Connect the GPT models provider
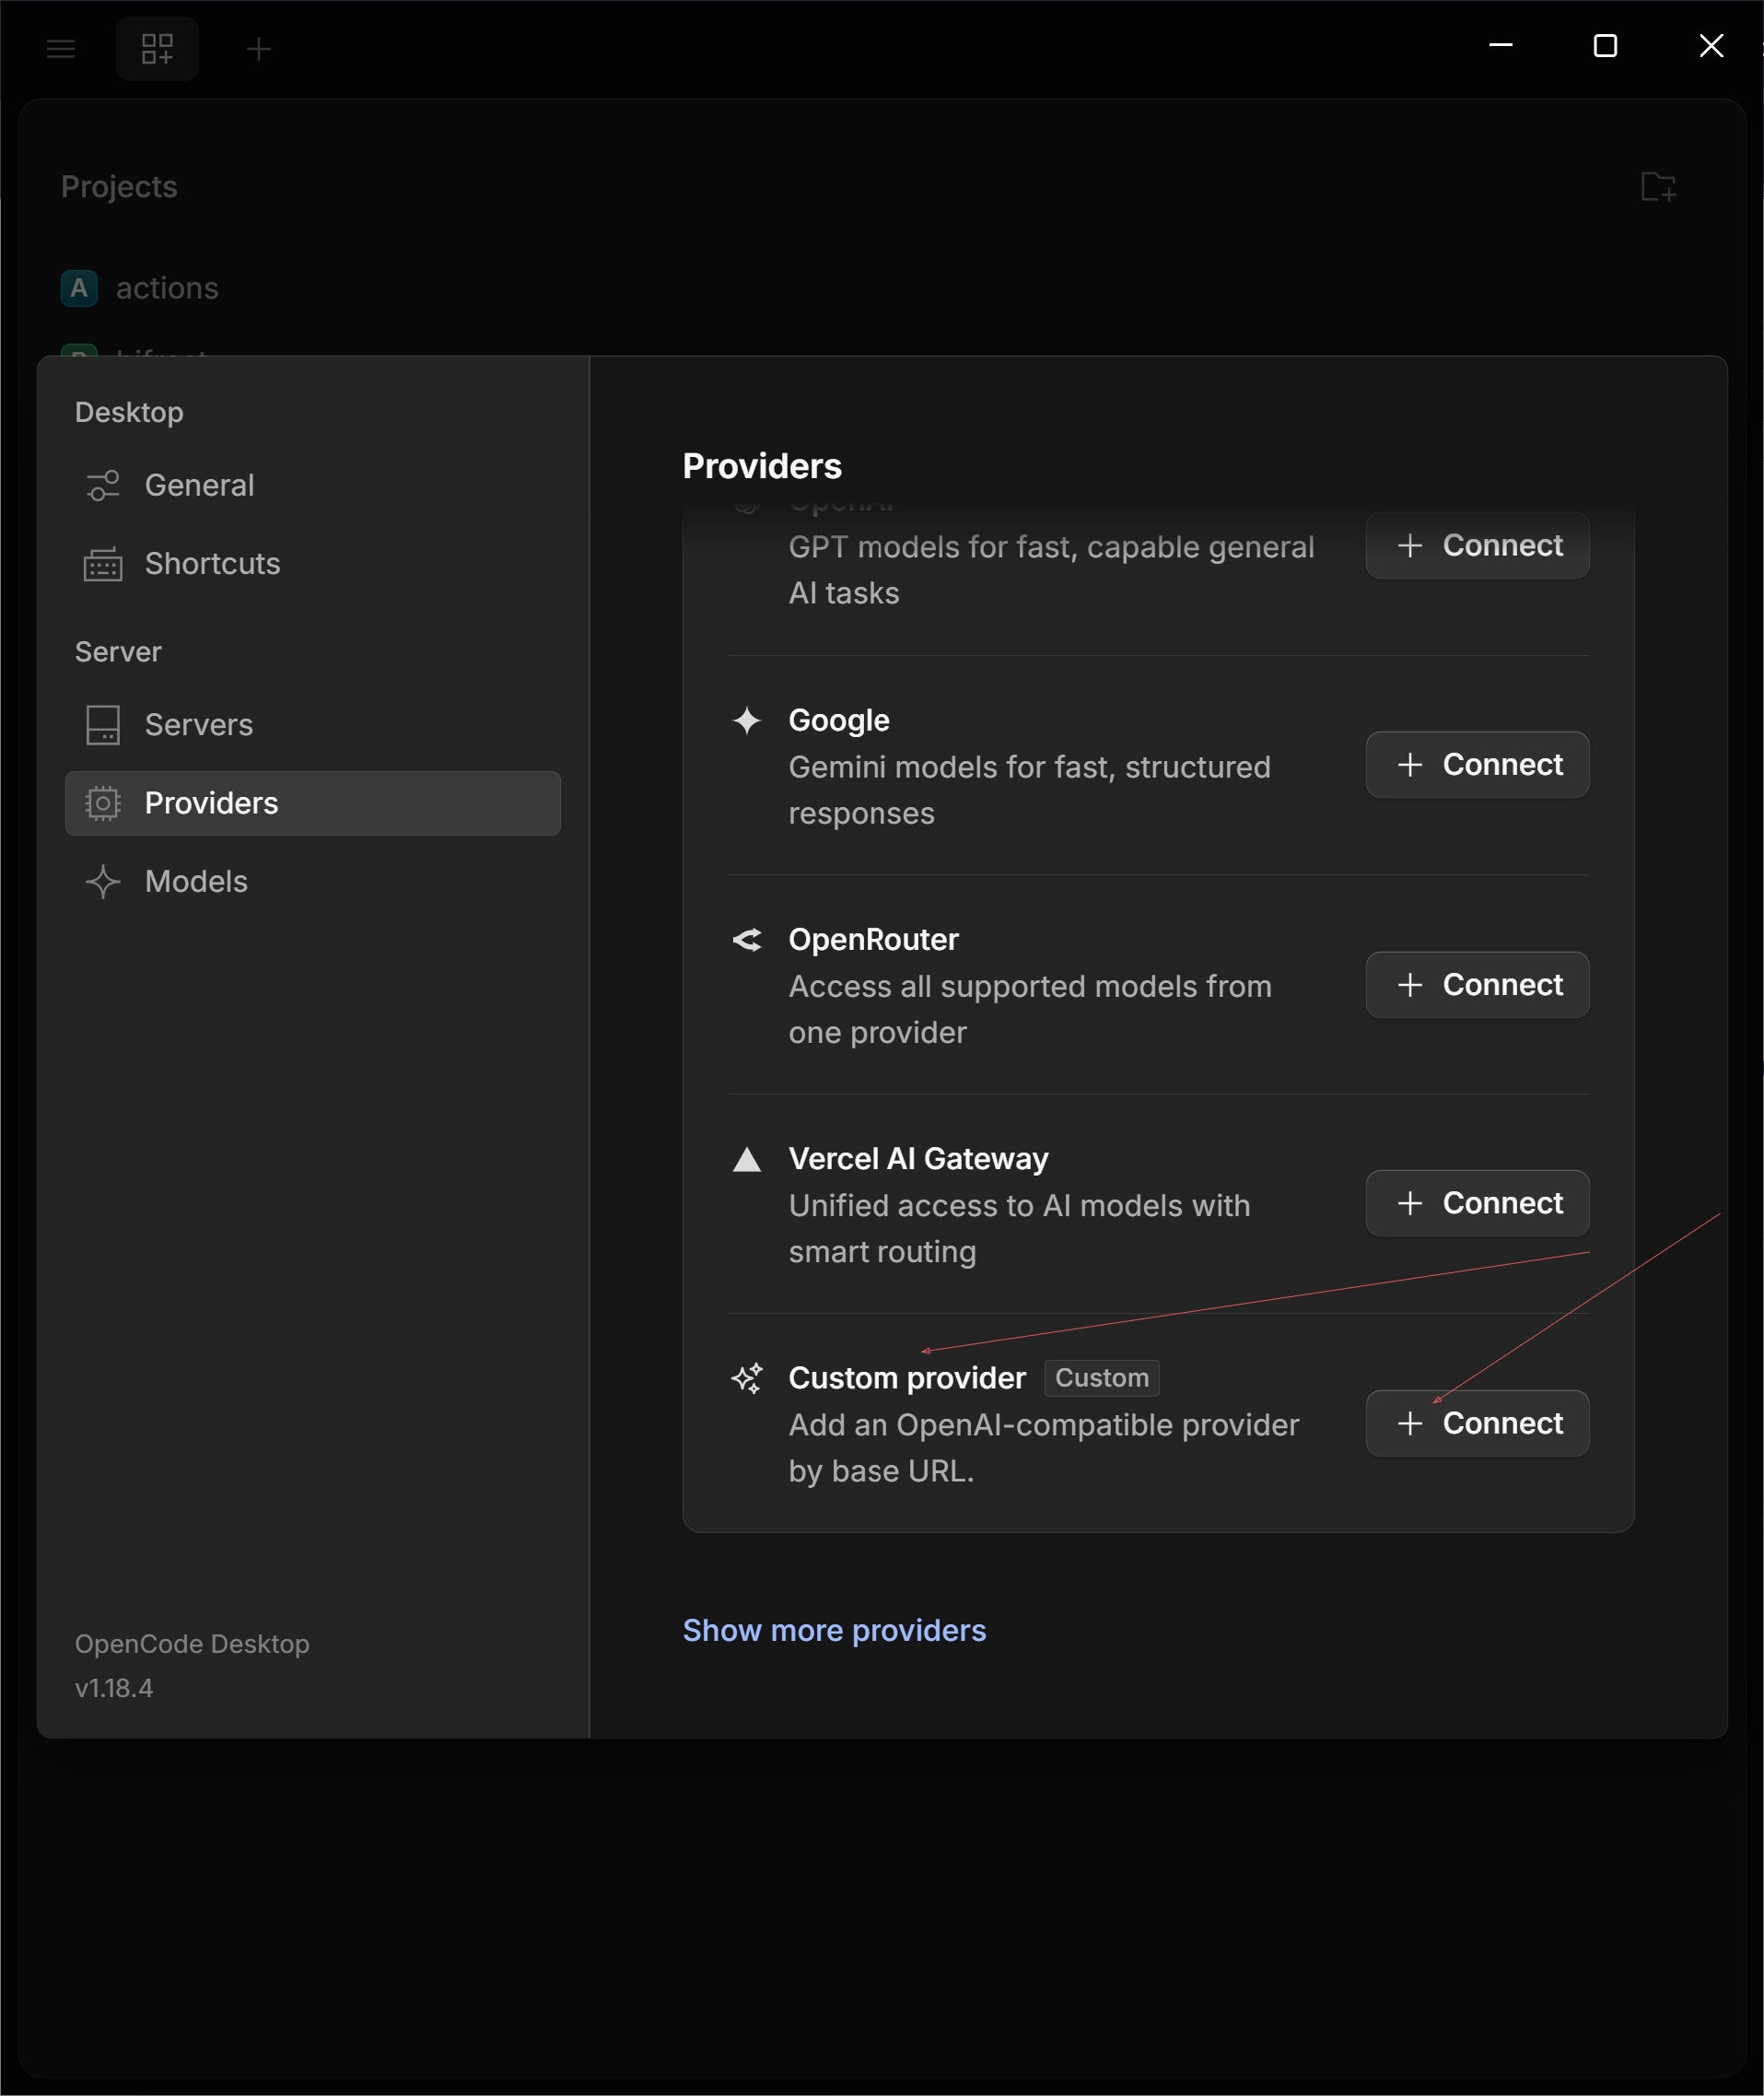 coord(1477,545)
